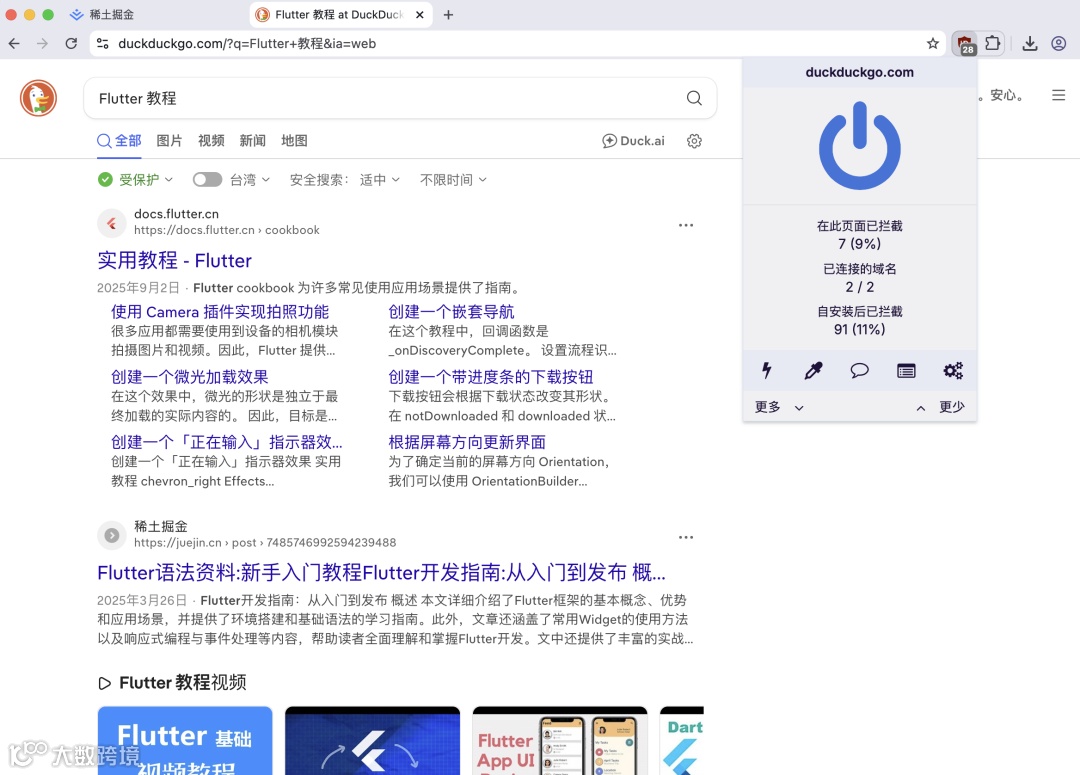Click the uBlock Origin power button
The height and width of the screenshot is (775, 1080).
pyautogui.click(x=860, y=145)
